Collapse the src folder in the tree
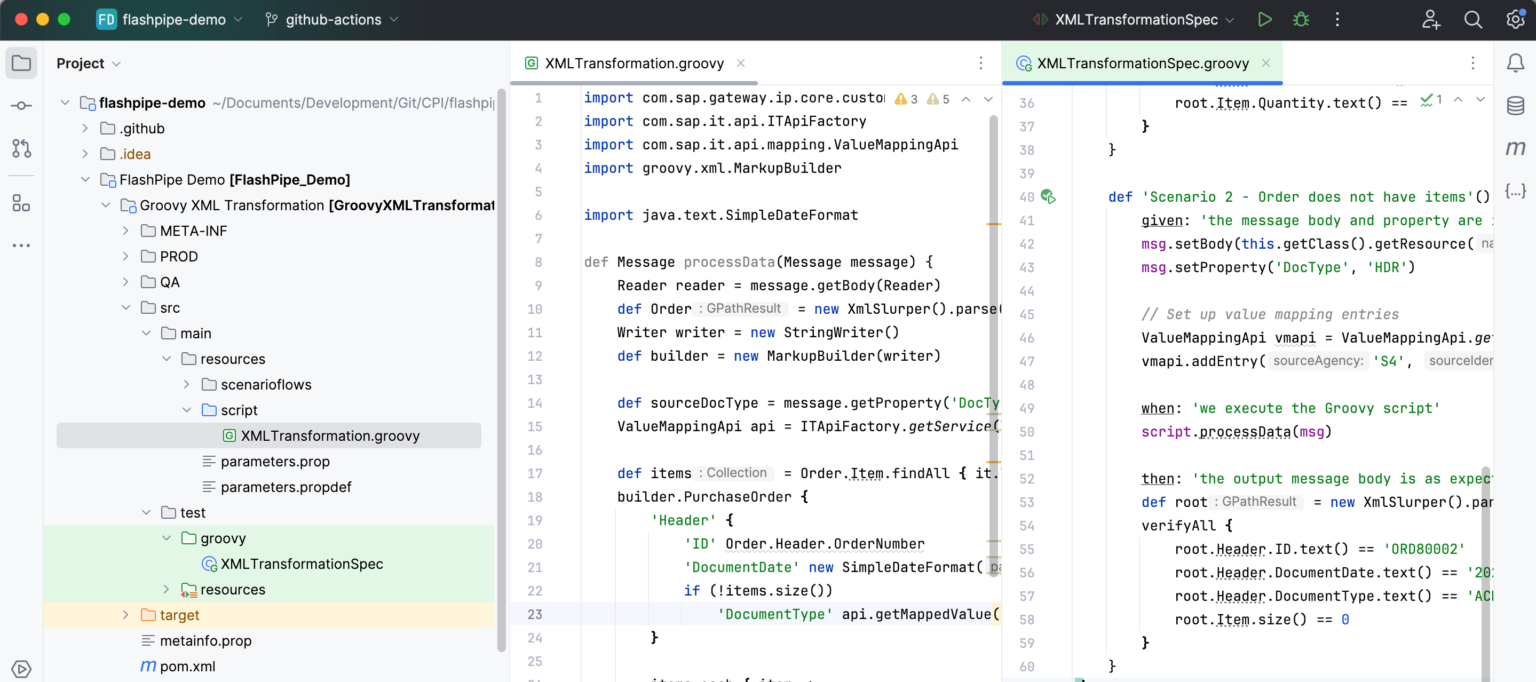This screenshot has width=1536, height=682. (125, 307)
